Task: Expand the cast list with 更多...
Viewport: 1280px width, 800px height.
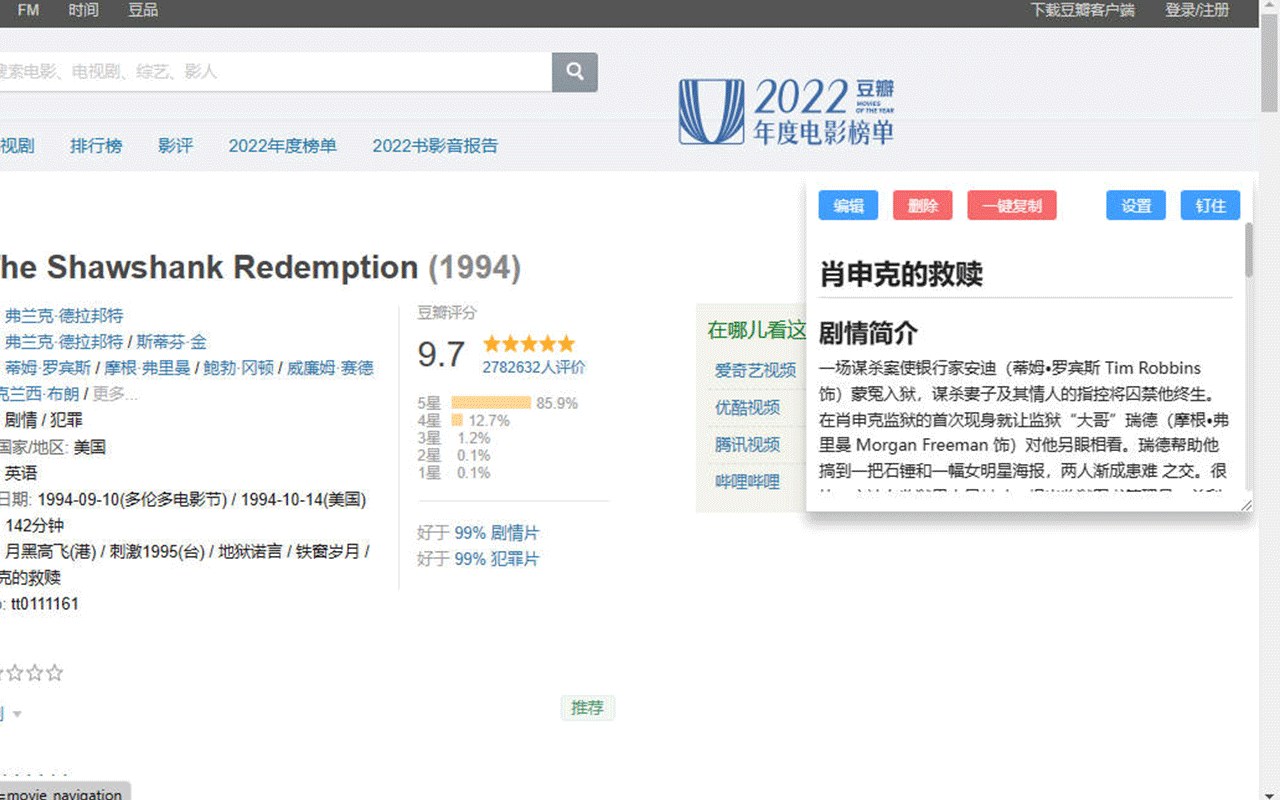Action: [x=115, y=394]
